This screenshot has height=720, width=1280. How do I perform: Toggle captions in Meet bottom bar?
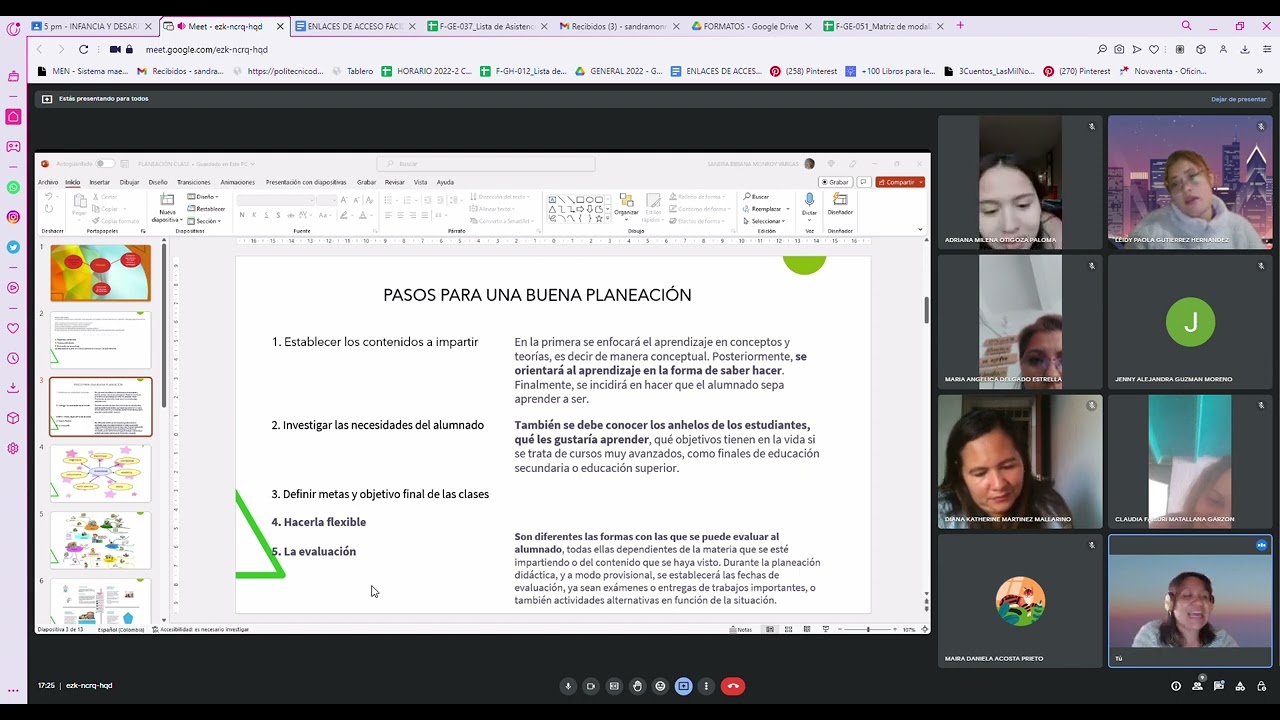[614, 686]
